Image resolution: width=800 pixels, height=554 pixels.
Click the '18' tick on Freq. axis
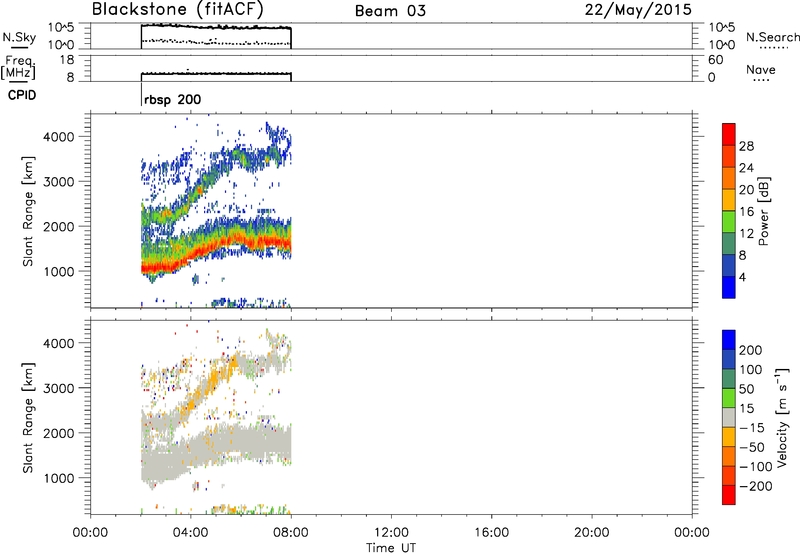pos(67,60)
